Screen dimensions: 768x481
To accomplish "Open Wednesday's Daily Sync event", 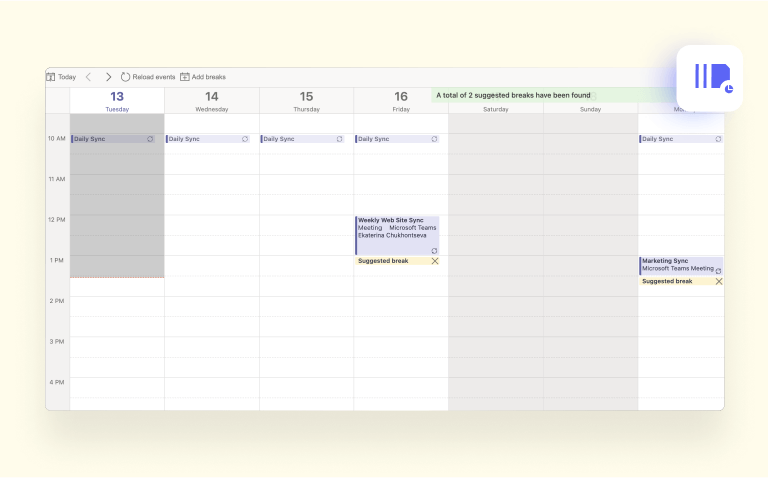I will [x=208, y=139].
